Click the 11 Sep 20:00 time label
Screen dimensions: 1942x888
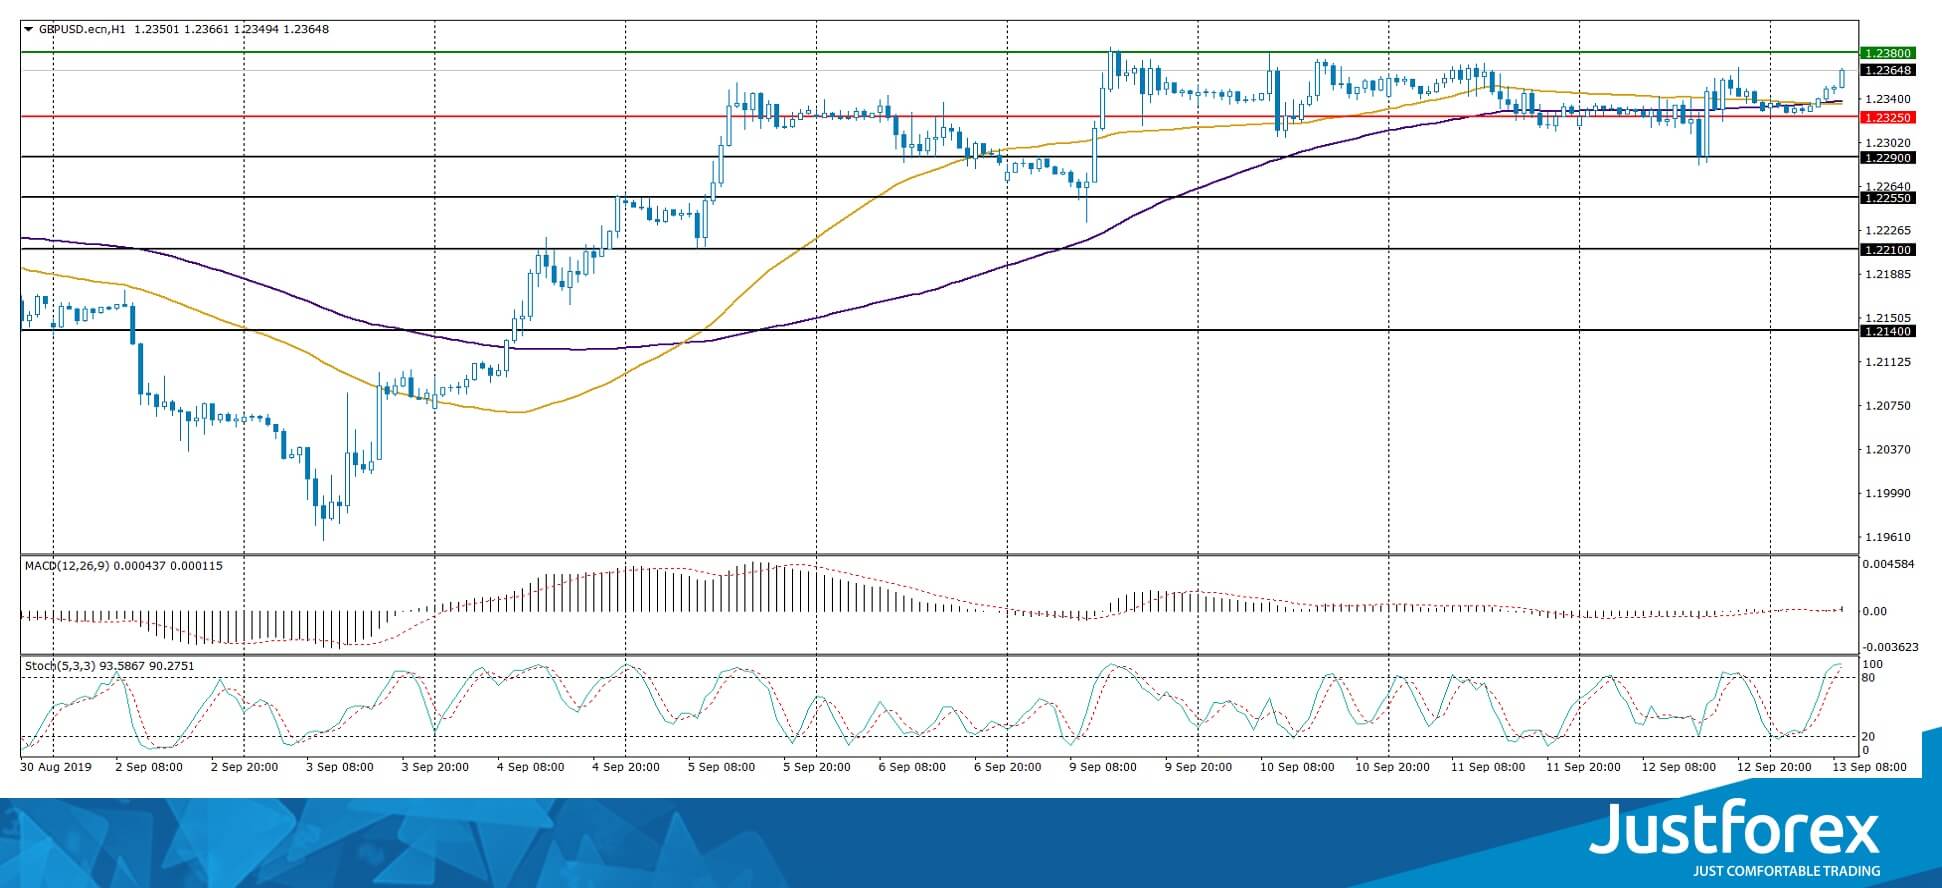coord(1583,768)
